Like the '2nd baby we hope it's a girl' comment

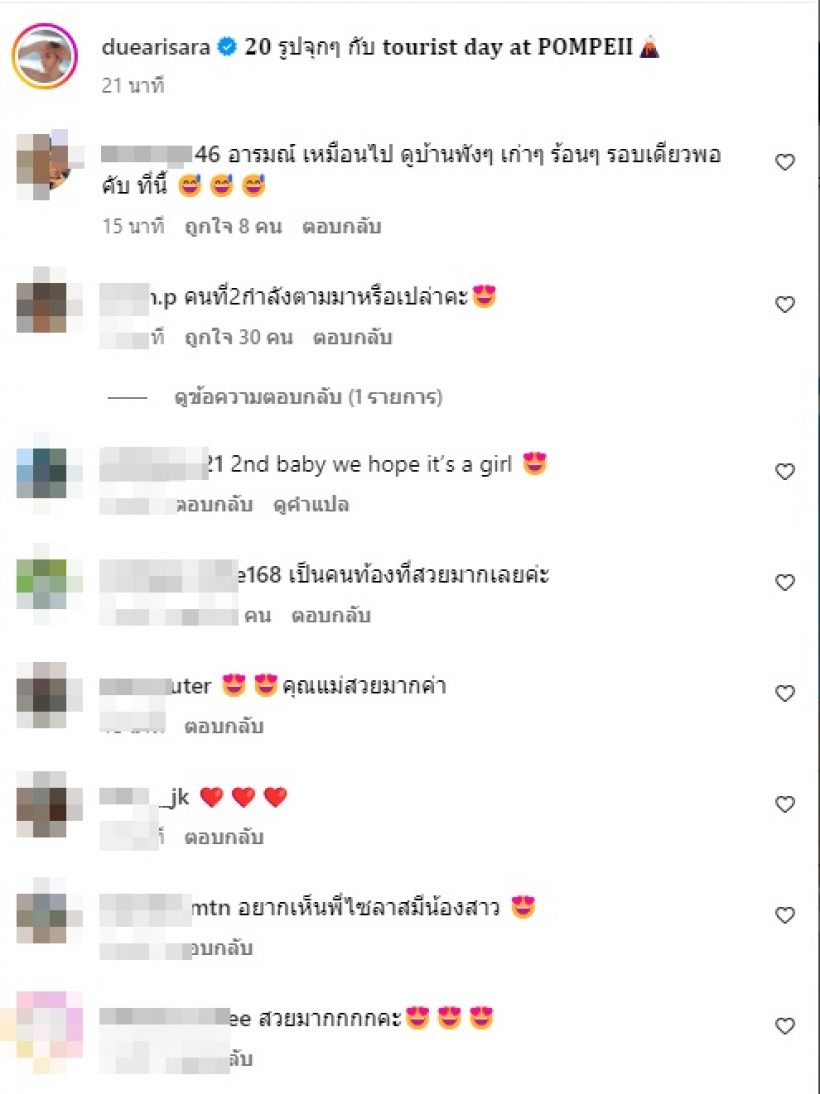pos(785,472)
